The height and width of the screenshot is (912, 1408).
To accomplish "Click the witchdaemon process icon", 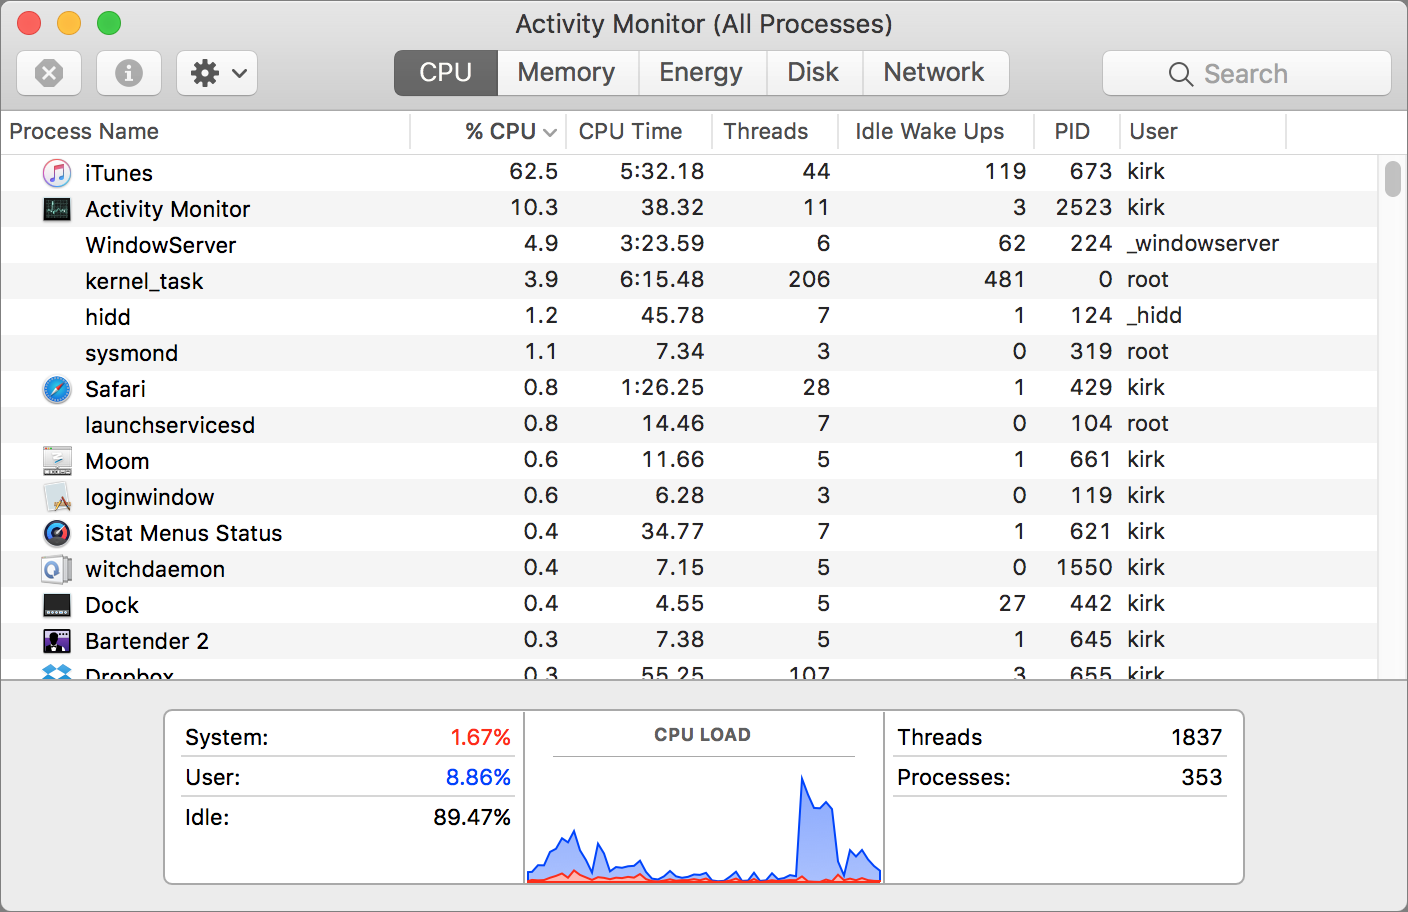I will [57, 569].
